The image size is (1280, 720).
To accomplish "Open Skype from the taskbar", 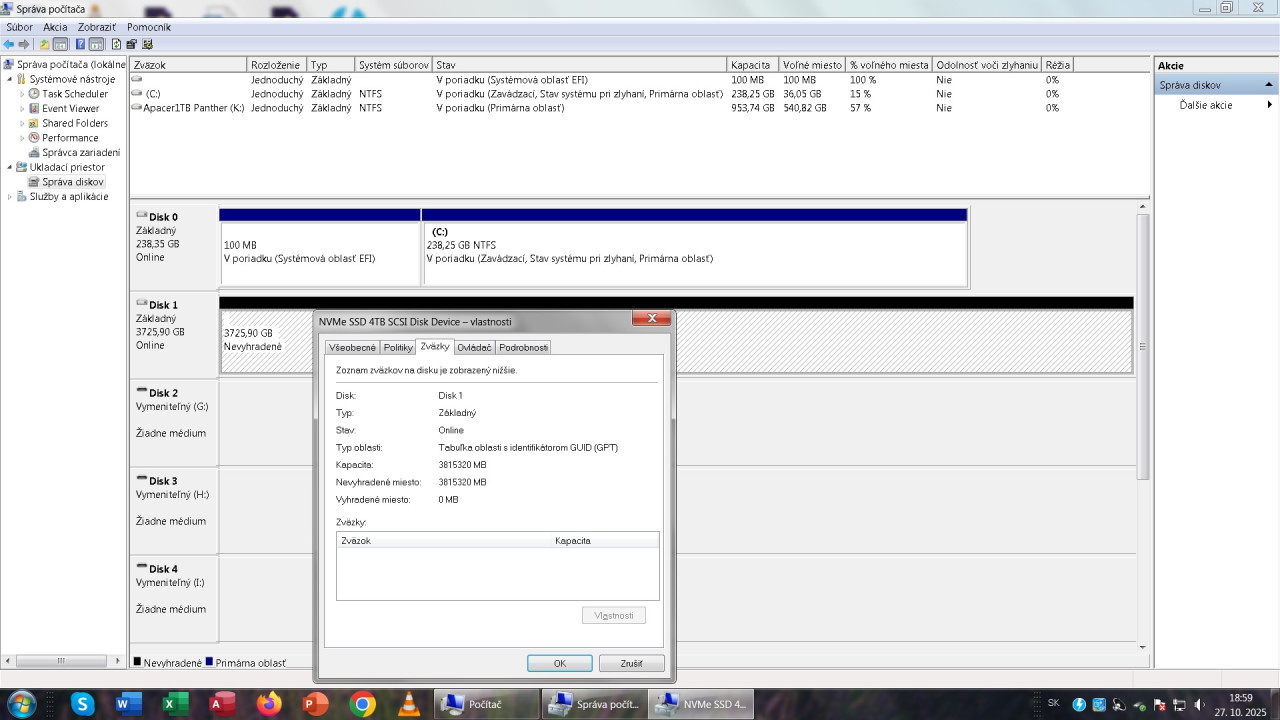I will coord(82,704).
